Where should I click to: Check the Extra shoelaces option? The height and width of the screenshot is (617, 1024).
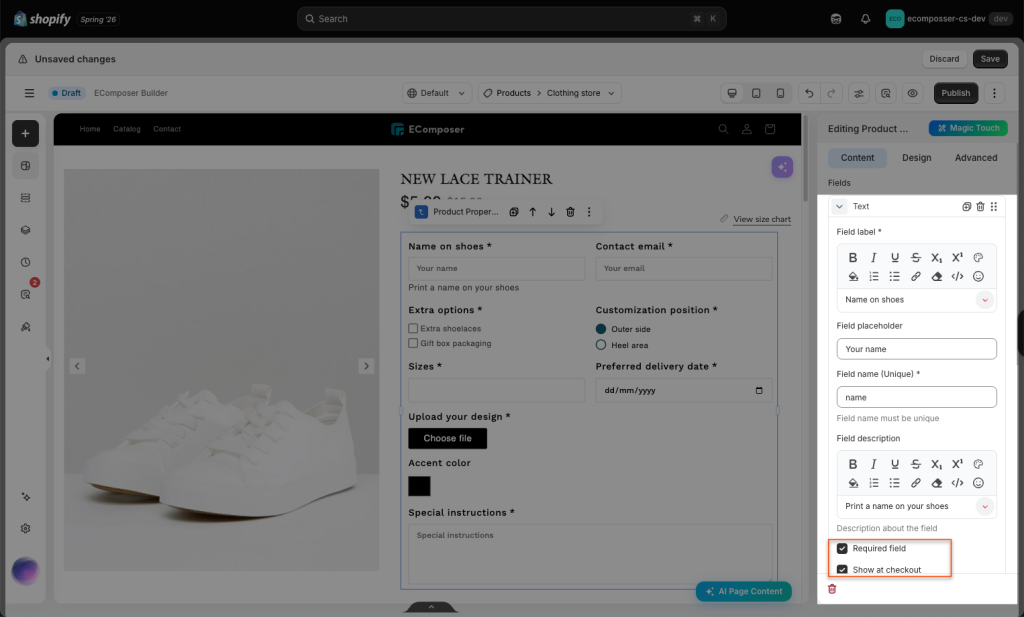click(x=413, y=328)
